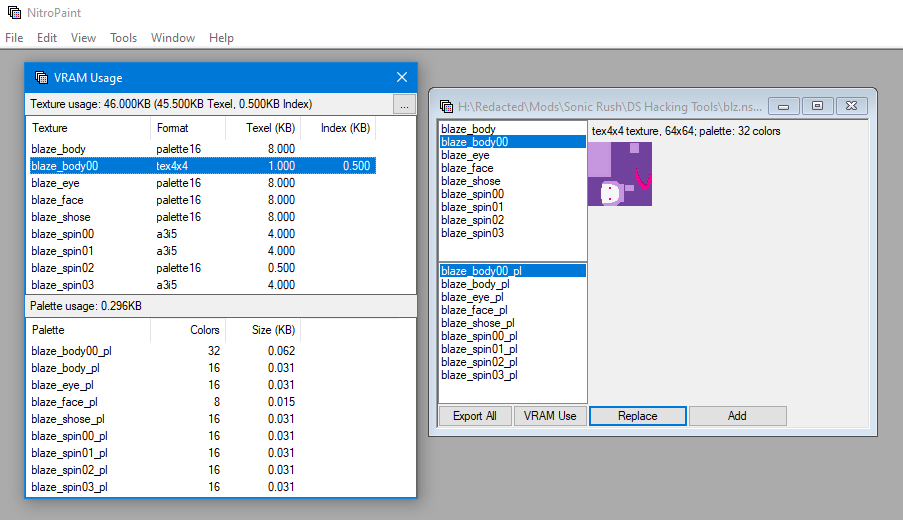This screenshot has width=903, height=520.
Task: Sort by Index (KB) column header
Action: (x=338, y=128)
